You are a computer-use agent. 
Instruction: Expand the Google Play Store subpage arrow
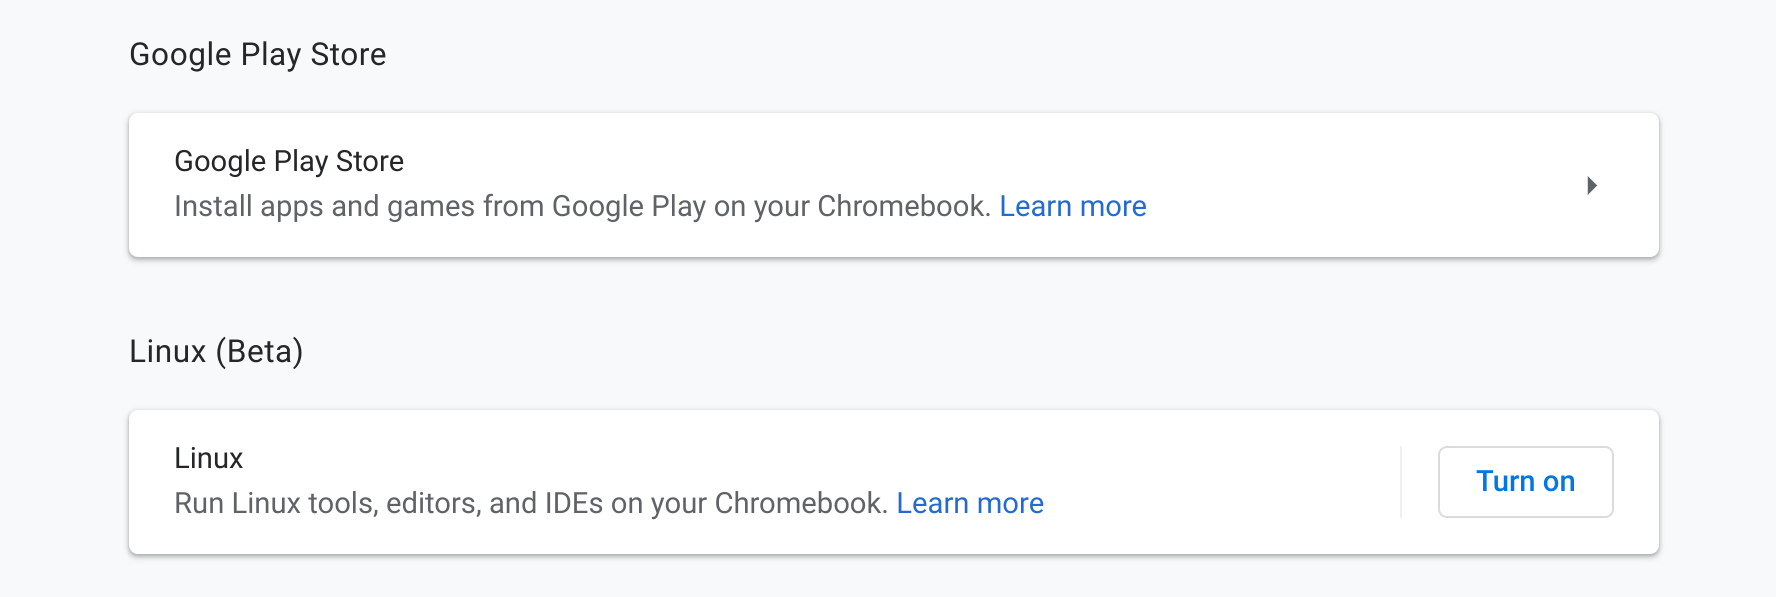[x=1591, y=185]
